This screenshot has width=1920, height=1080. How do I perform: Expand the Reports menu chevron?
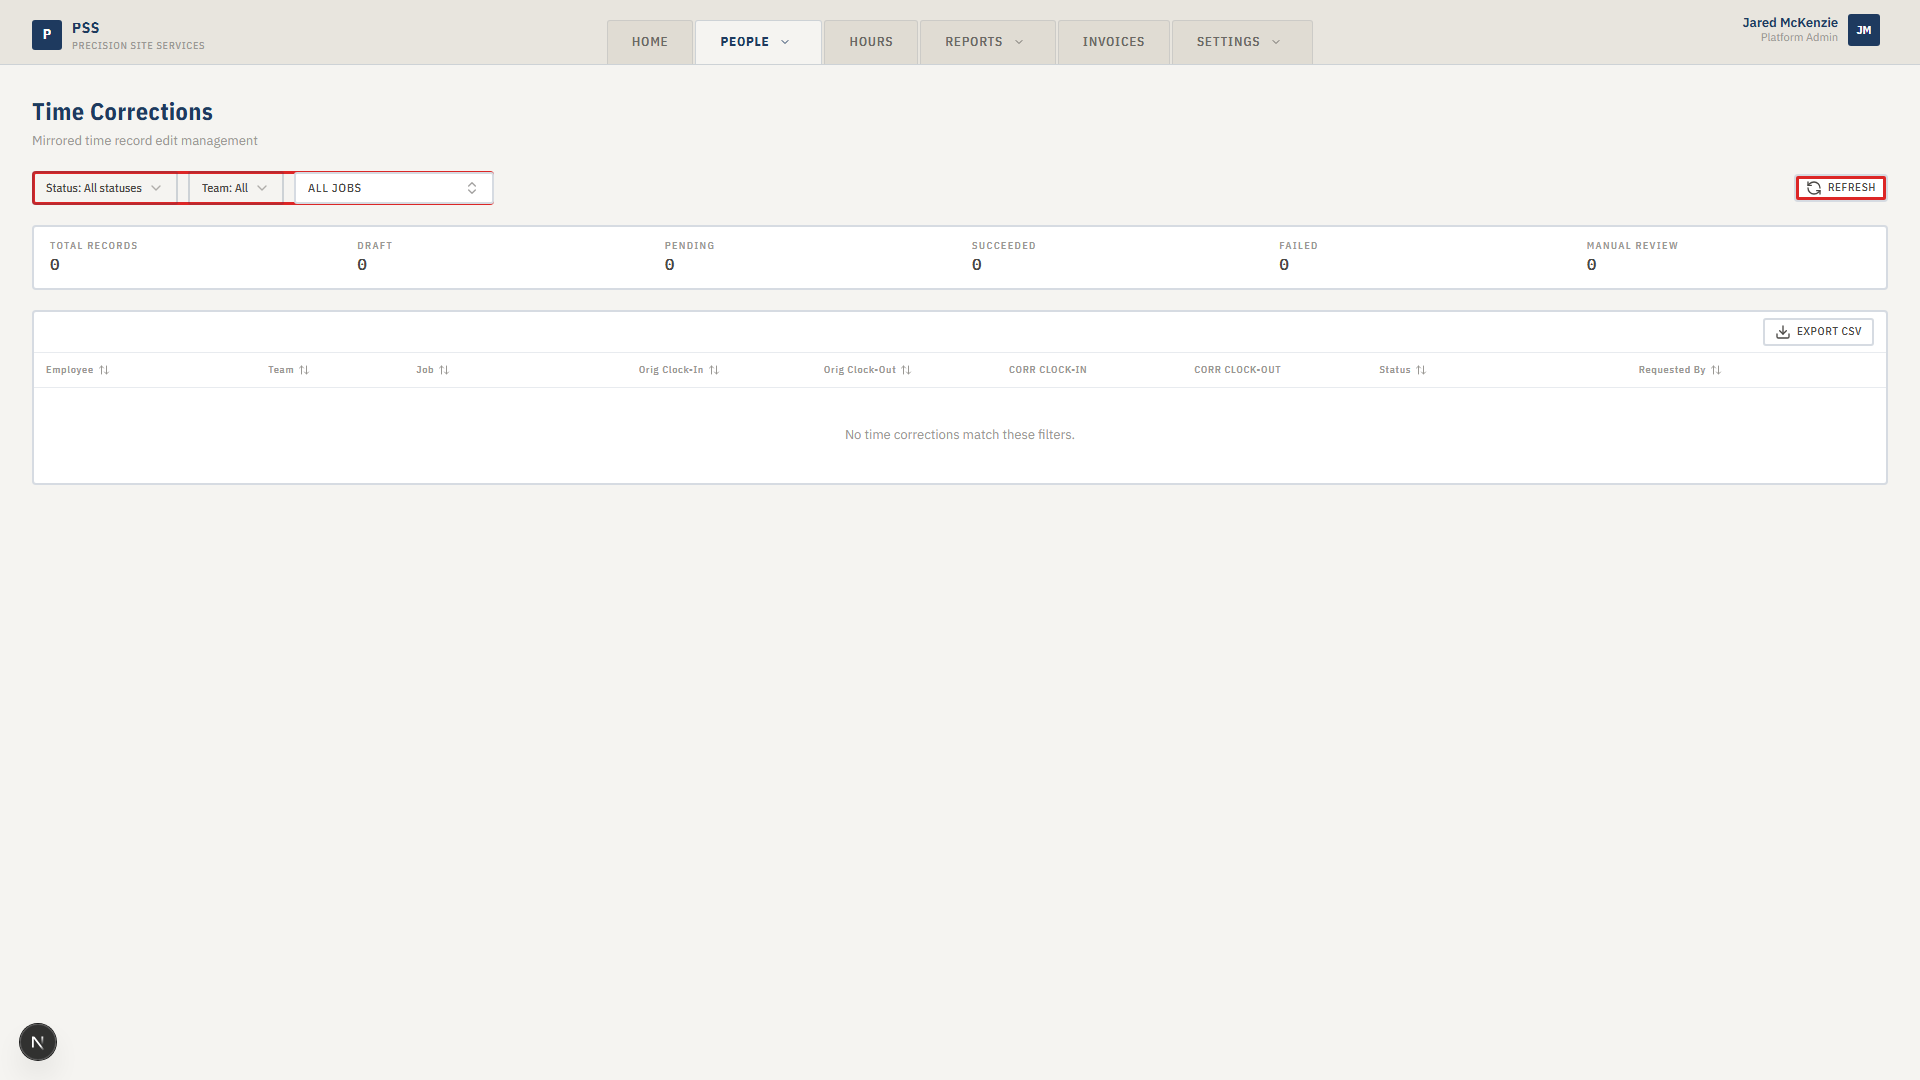1019,42
